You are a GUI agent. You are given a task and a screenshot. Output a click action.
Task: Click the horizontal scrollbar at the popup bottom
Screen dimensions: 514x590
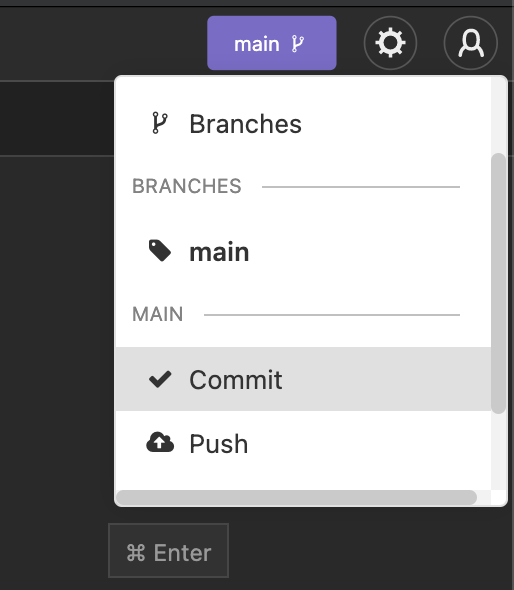297,497
